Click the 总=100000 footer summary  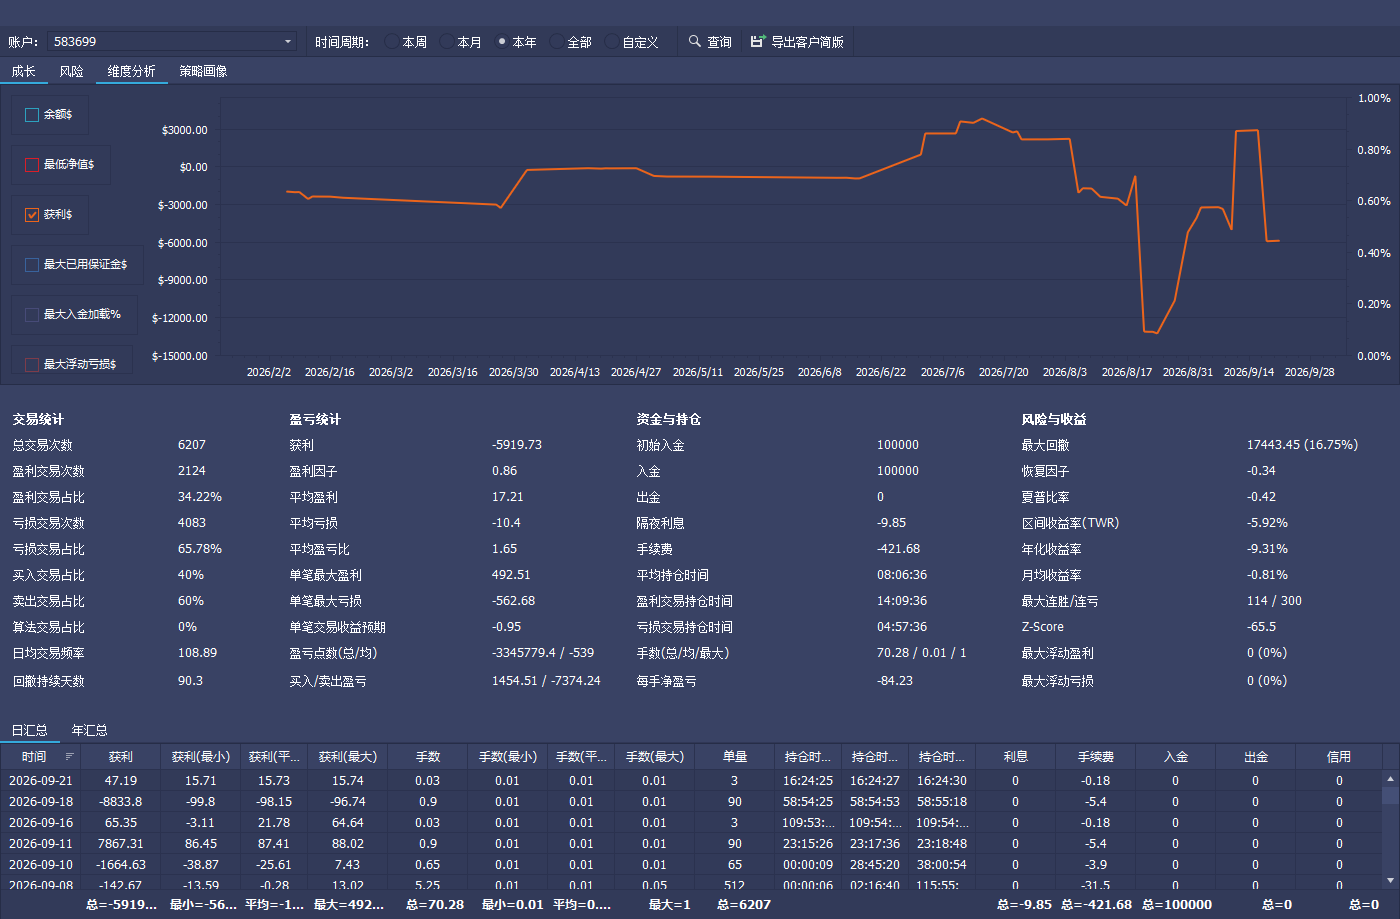[x=1177, y=905]
